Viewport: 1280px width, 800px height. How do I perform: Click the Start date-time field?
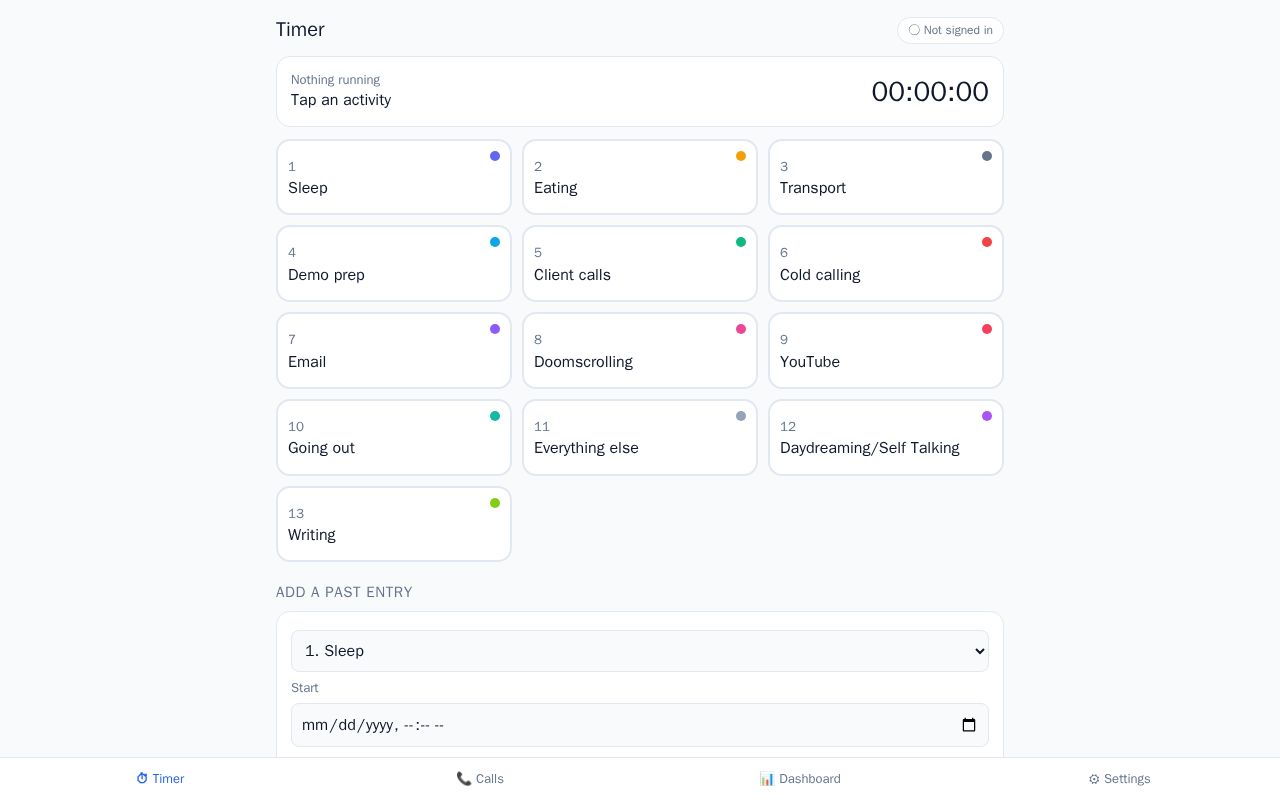(640, 725)
